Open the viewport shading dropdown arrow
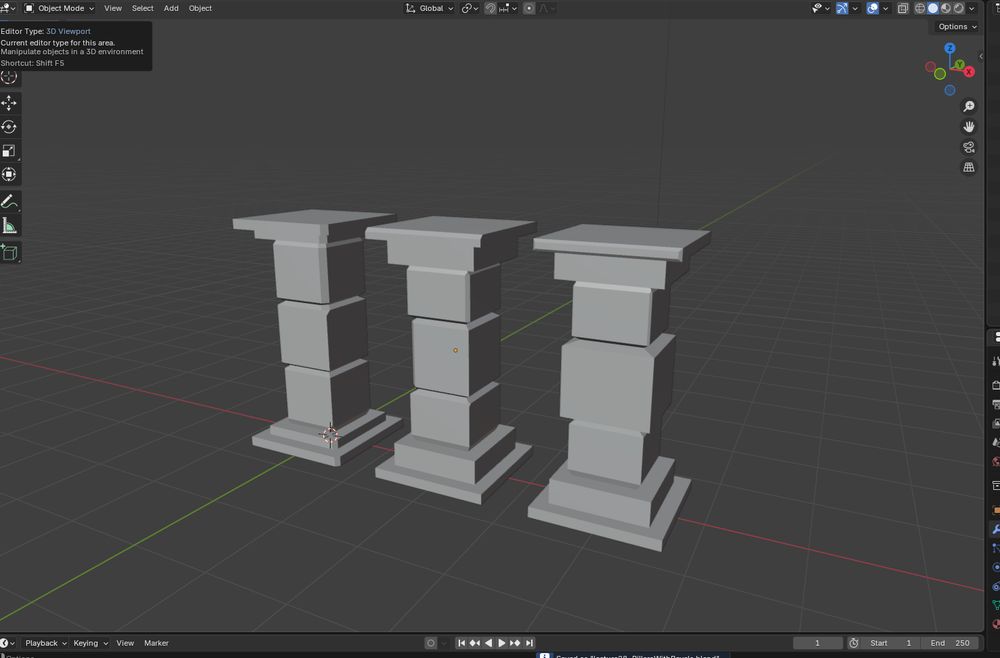The height and width of the screenshot is (658, 1000). [x=971, y=8]
